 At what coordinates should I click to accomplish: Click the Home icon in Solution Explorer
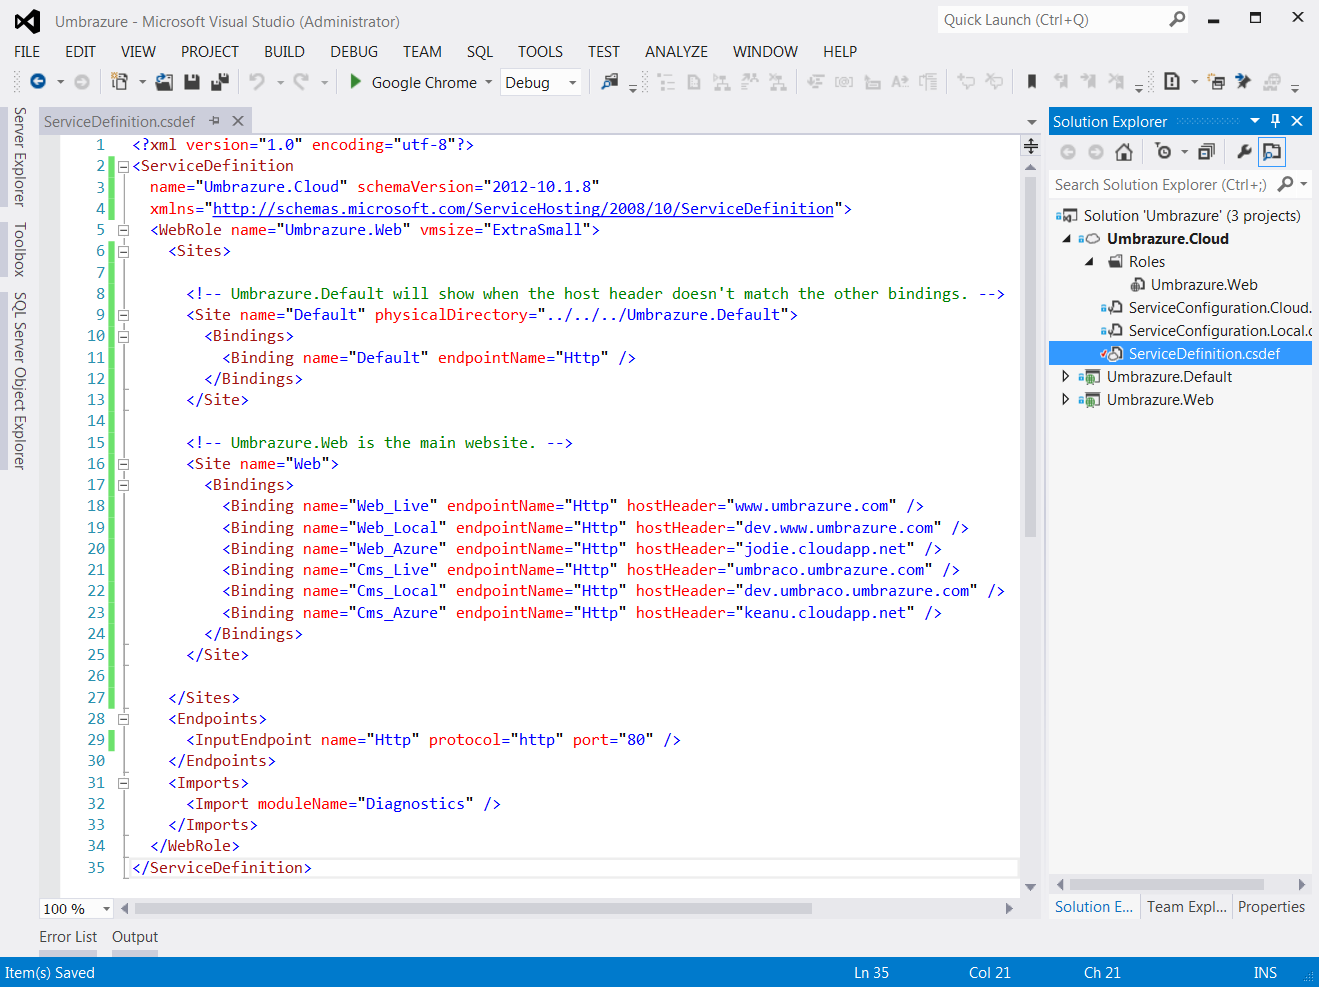(1124, 152)
